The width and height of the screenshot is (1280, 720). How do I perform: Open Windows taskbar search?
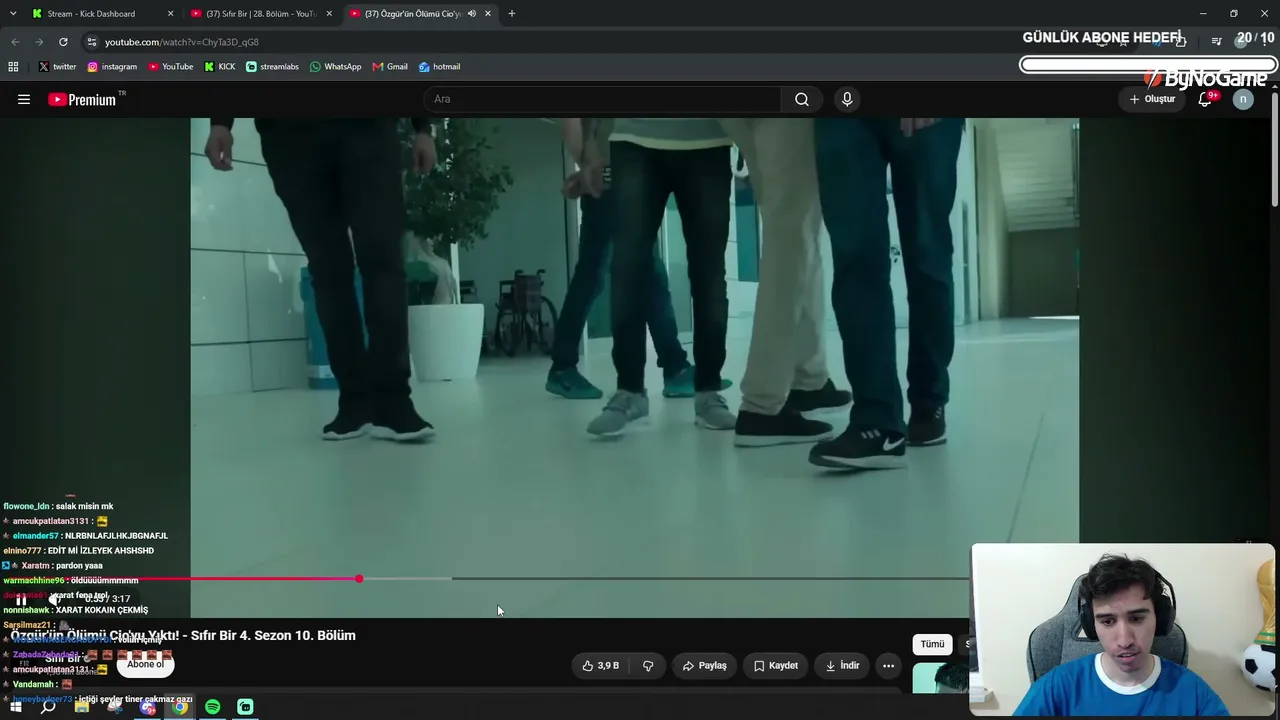pyautogui.click(x=48, y=707)
